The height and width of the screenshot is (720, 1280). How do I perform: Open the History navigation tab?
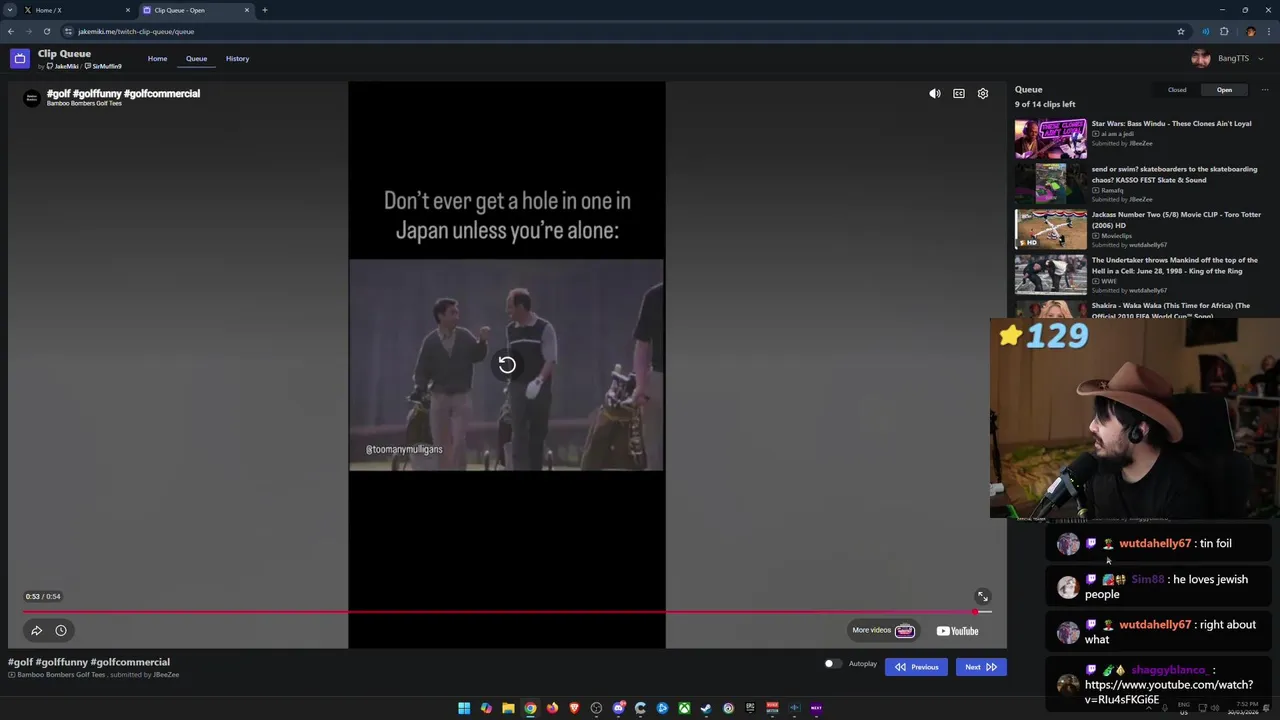pos(237,59)
